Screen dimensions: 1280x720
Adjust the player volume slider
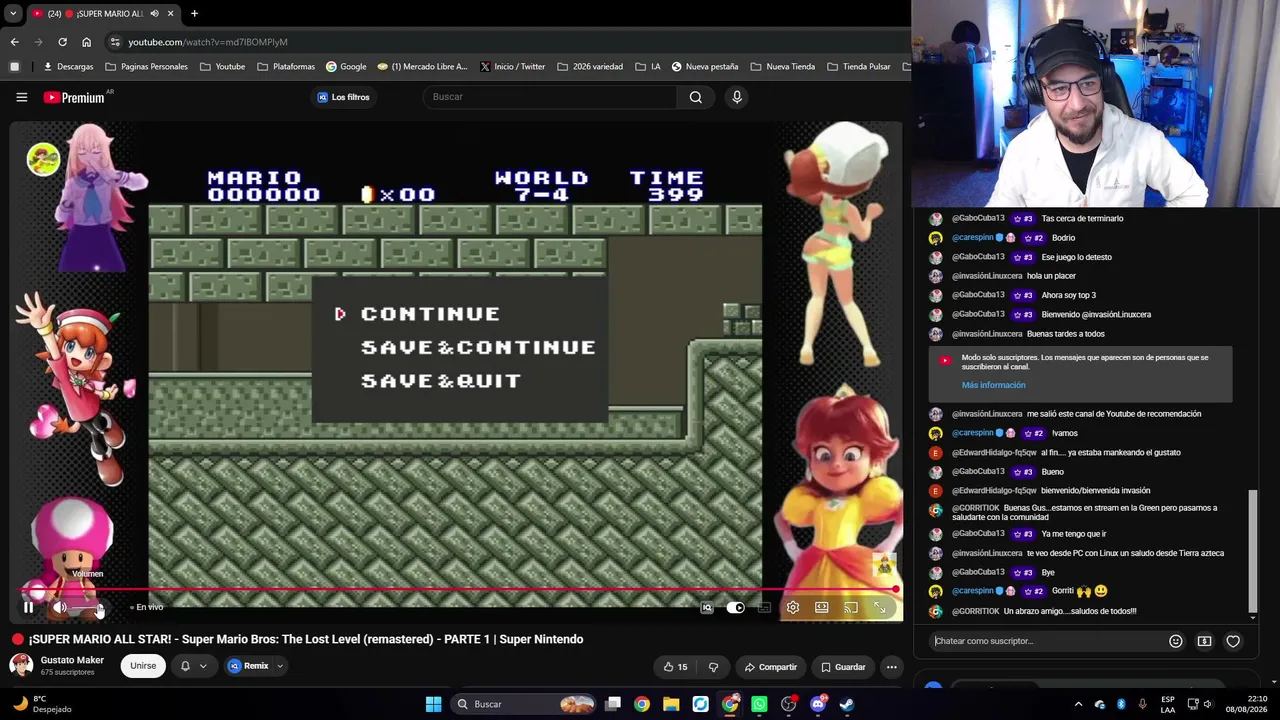[87, 607]
